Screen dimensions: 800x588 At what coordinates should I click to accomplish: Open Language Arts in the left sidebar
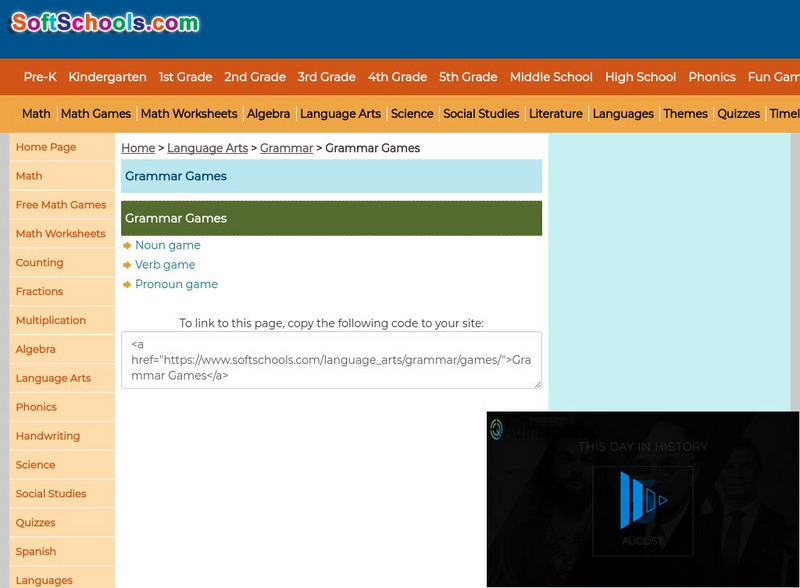tap(62, 378)
